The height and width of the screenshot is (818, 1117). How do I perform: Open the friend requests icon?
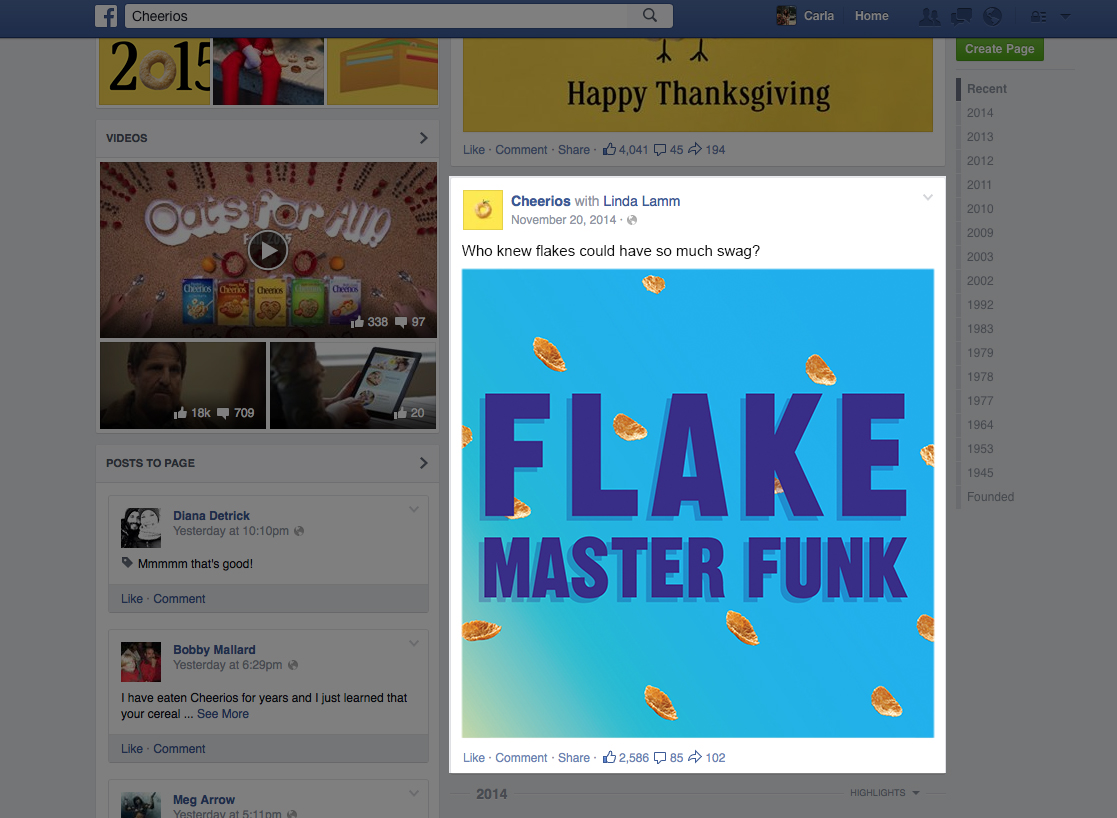pyautogui.click(x=929, y=16)
